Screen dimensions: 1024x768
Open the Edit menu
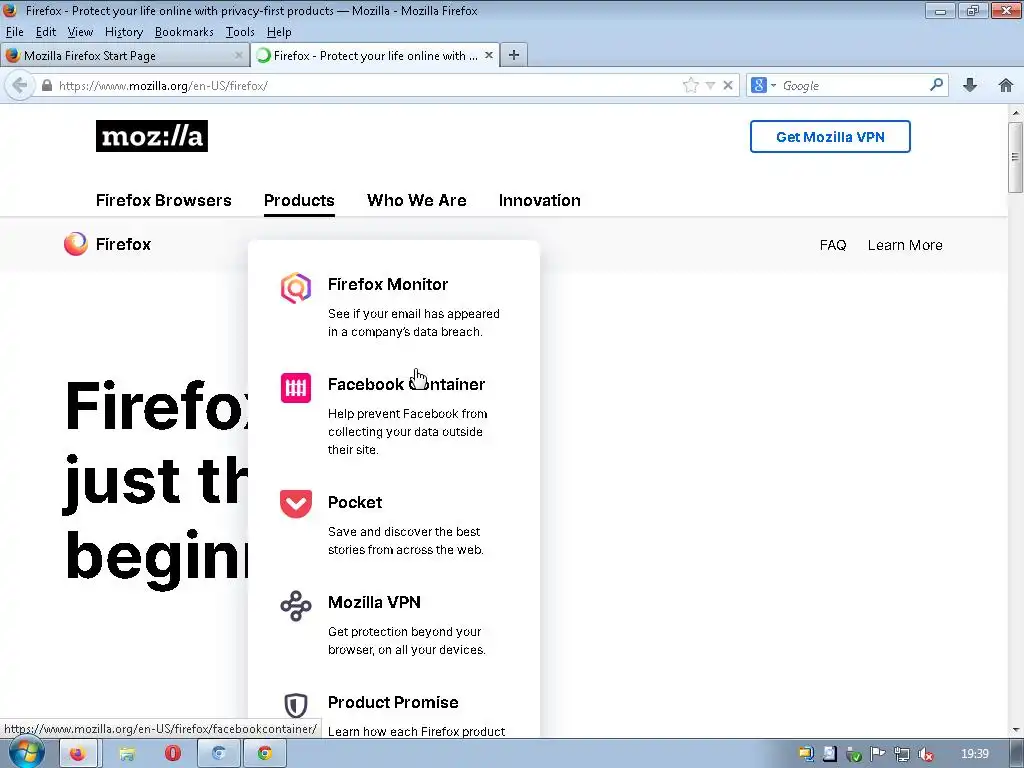[x=46, y=31]
